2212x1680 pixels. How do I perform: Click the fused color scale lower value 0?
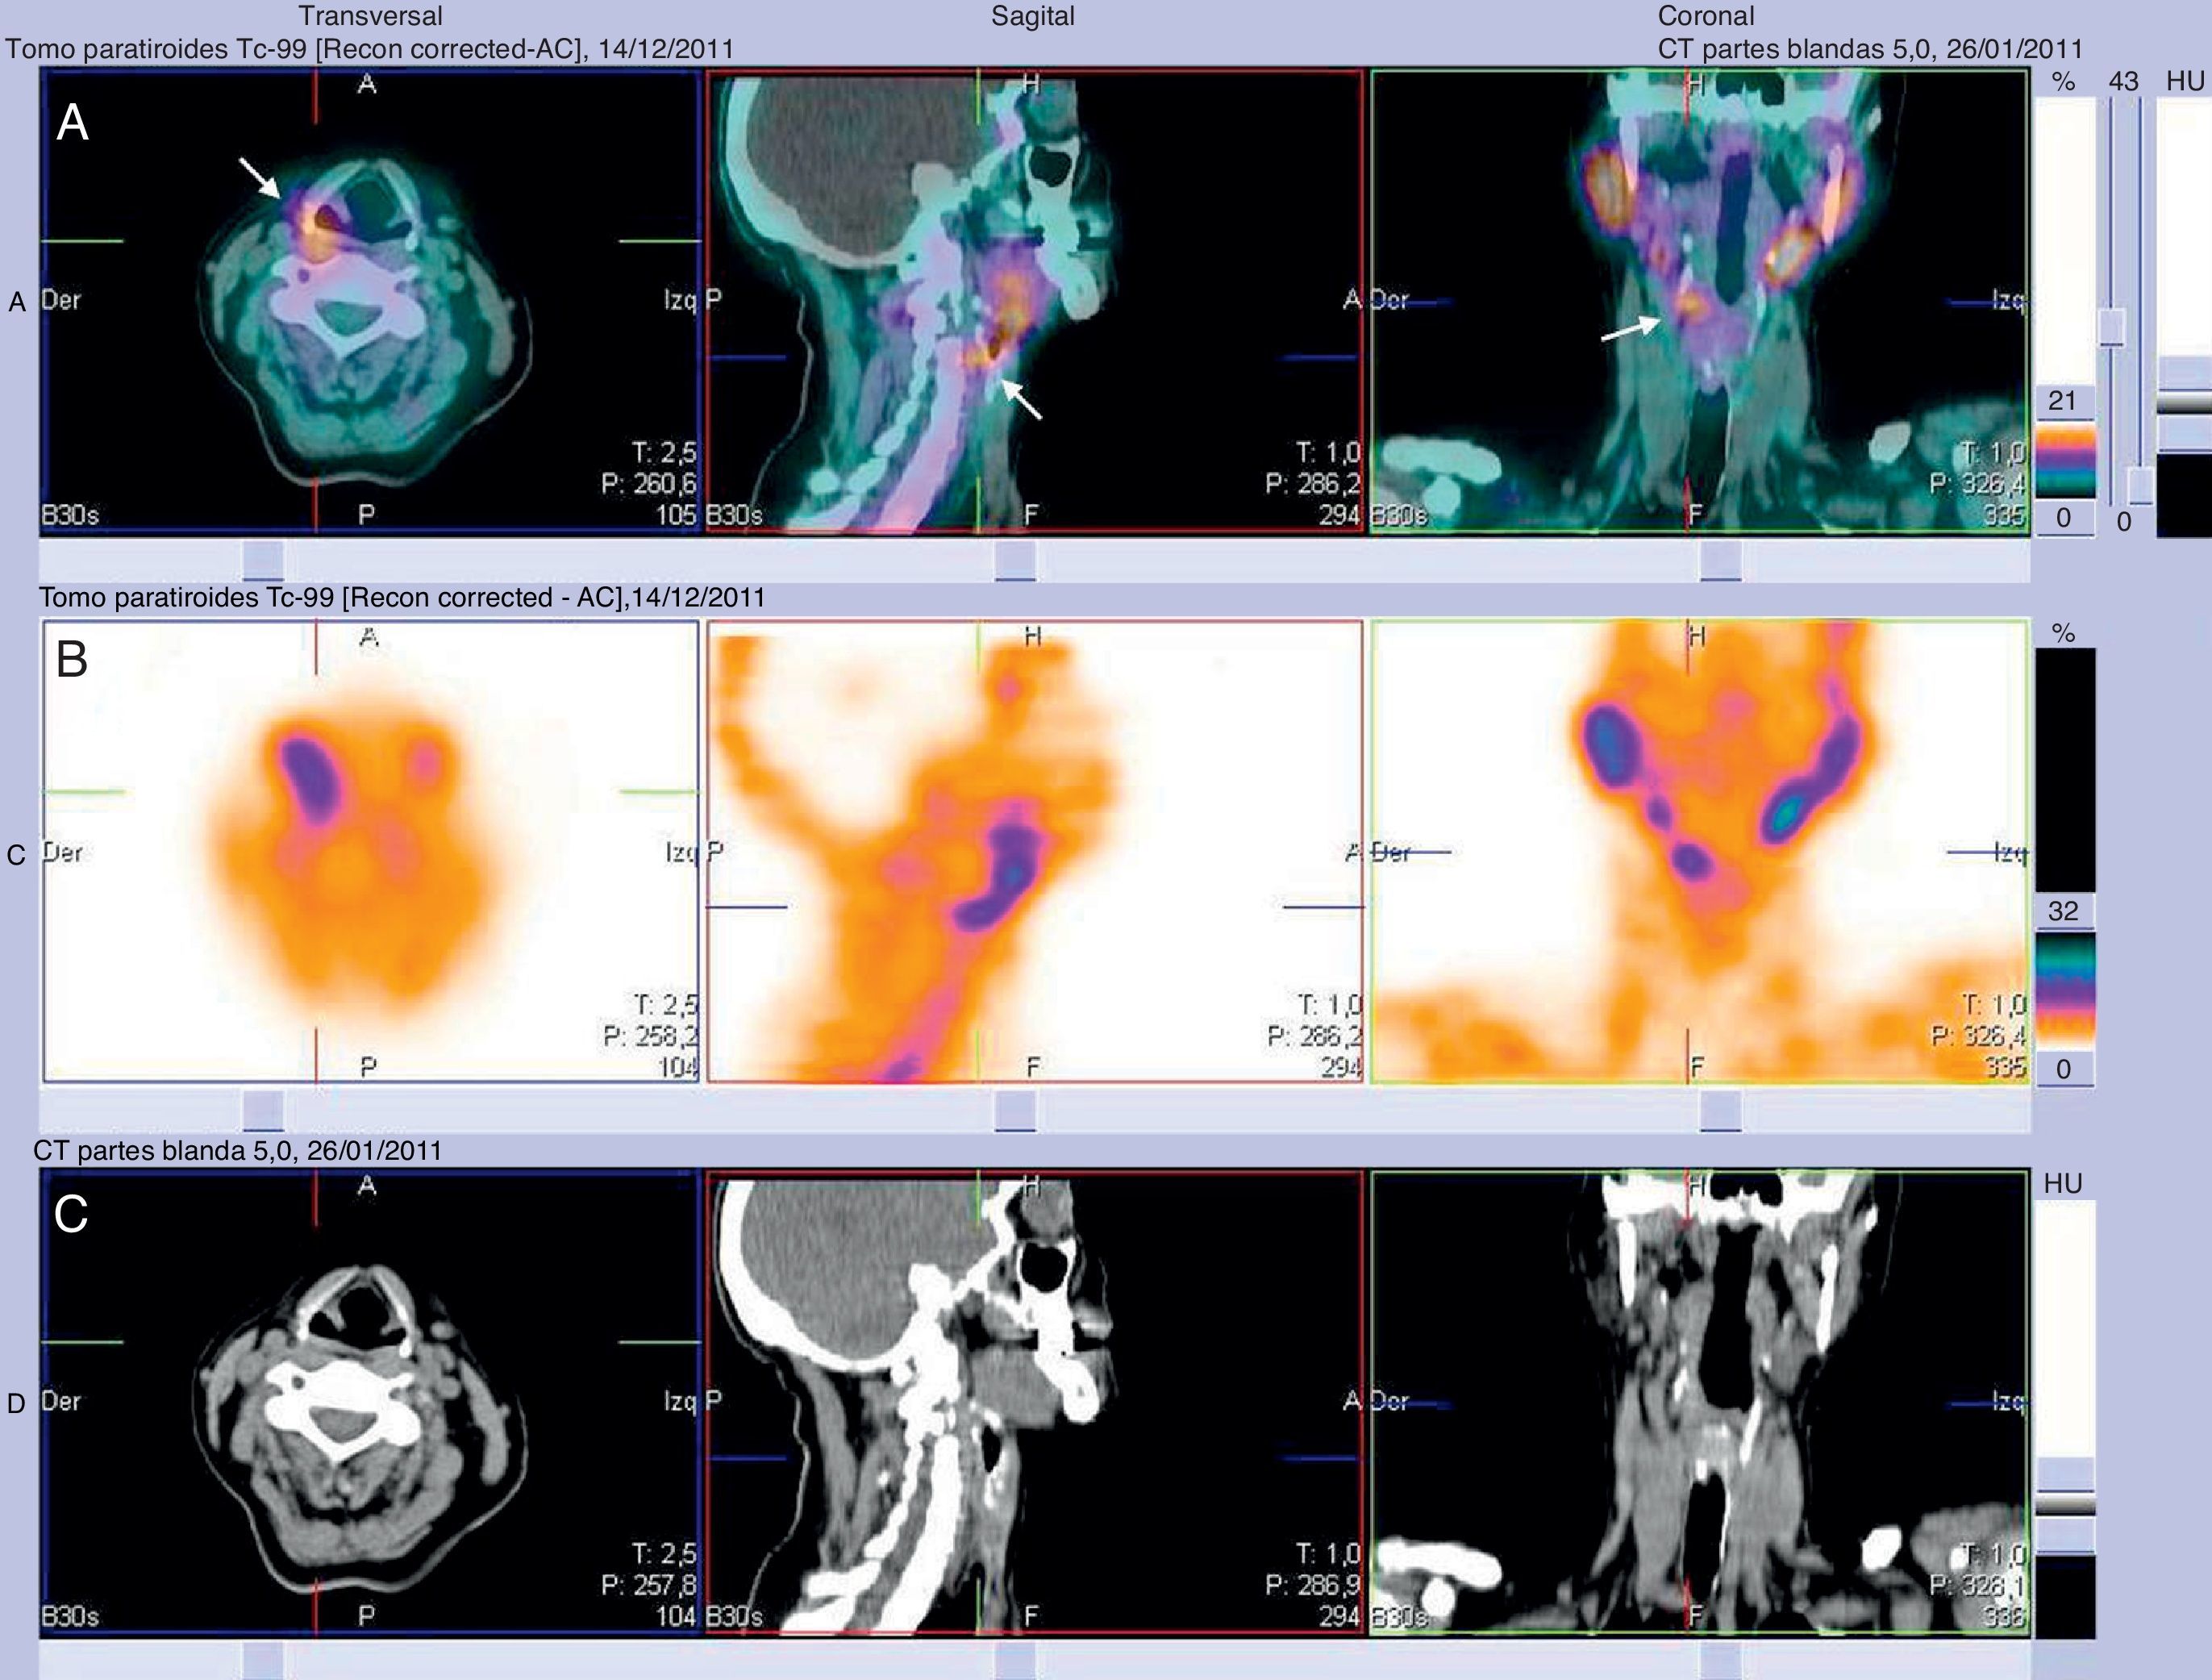click(2065, 518)
